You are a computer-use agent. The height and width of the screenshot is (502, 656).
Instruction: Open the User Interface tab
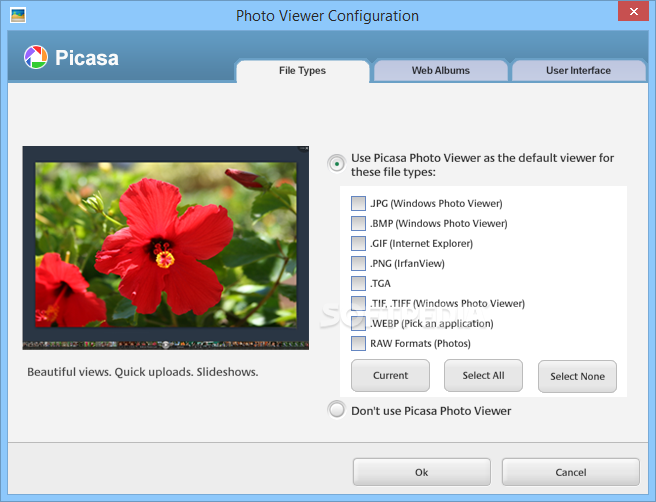578,71
